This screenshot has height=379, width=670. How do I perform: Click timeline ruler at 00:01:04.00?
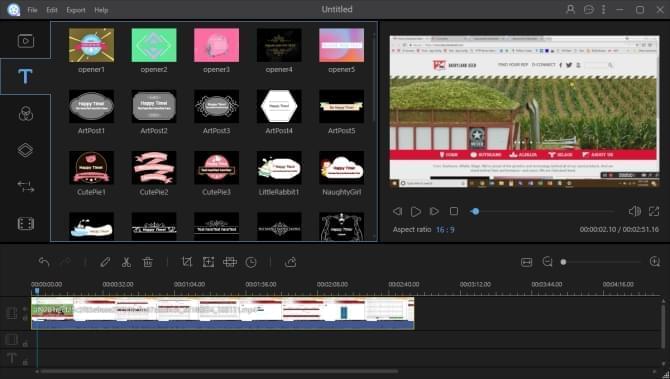(189, 284)
